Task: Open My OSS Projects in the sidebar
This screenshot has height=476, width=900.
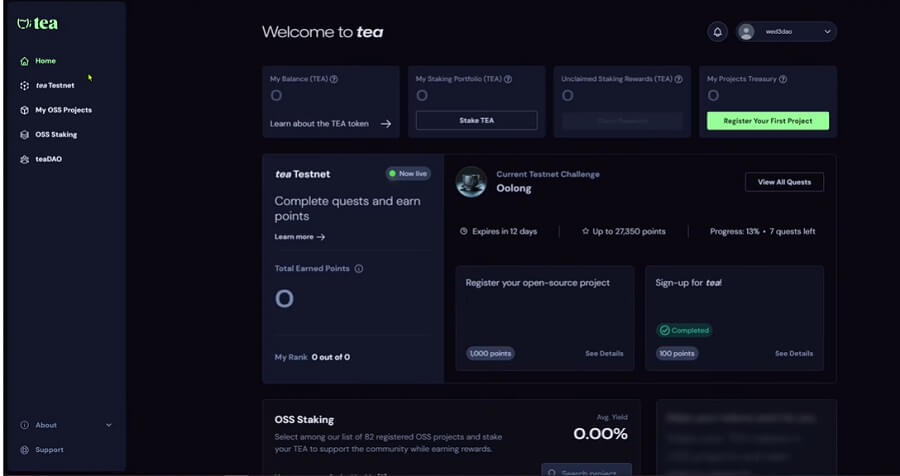Action: click(63, 110)
